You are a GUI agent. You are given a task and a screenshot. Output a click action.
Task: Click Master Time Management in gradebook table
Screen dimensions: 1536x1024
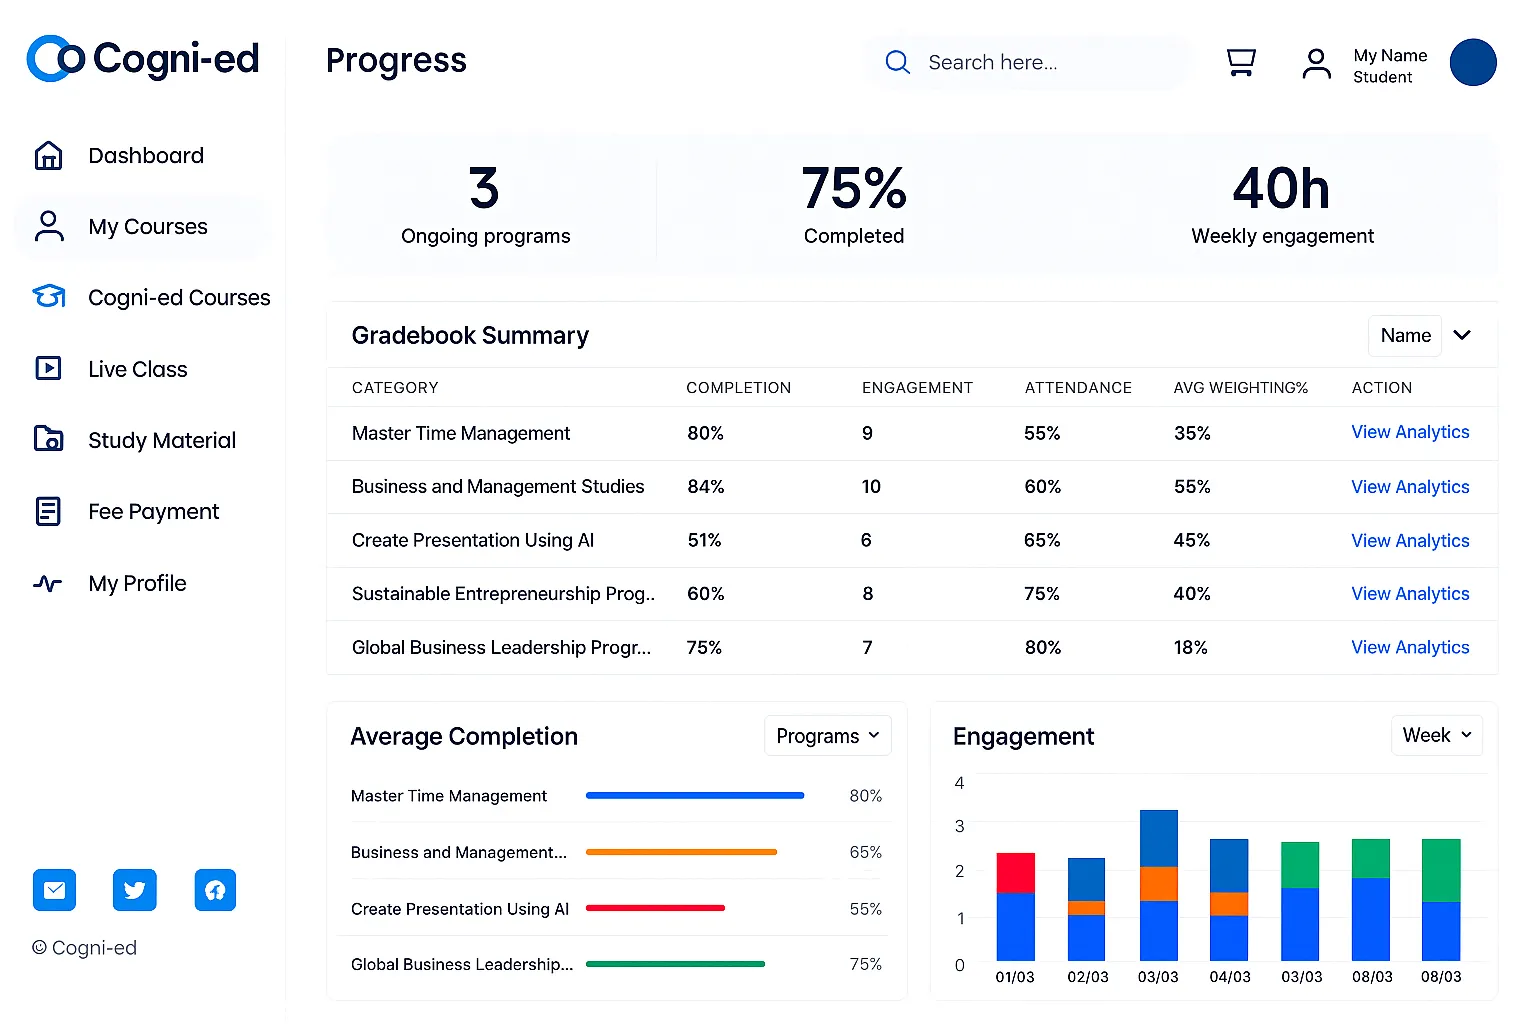coord(461,434)
